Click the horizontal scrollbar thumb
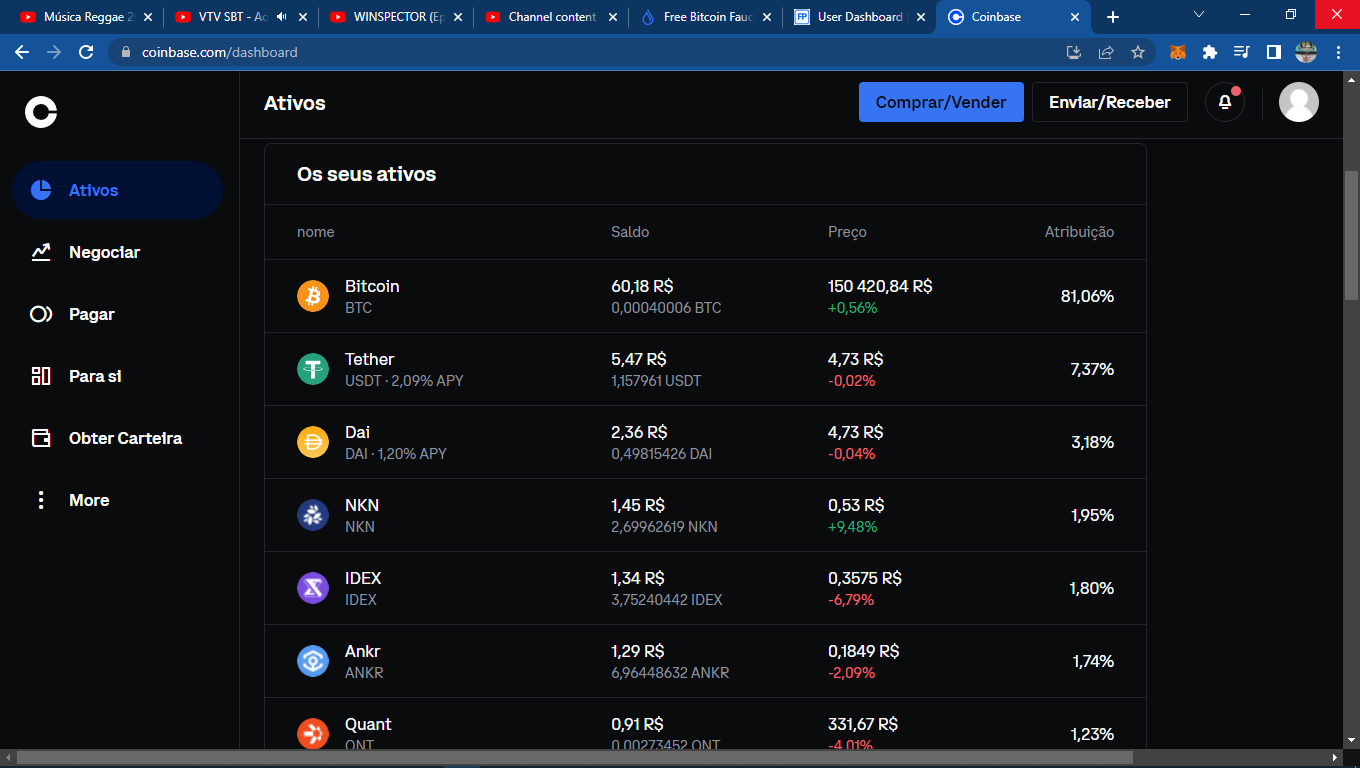1360x768 pixels. click(574, 758)
